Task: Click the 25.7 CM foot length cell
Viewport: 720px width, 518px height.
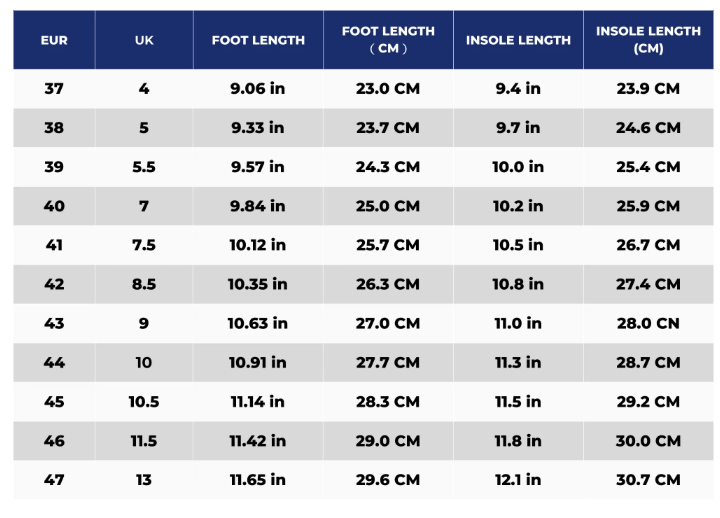Action: (x=388, y=245)
